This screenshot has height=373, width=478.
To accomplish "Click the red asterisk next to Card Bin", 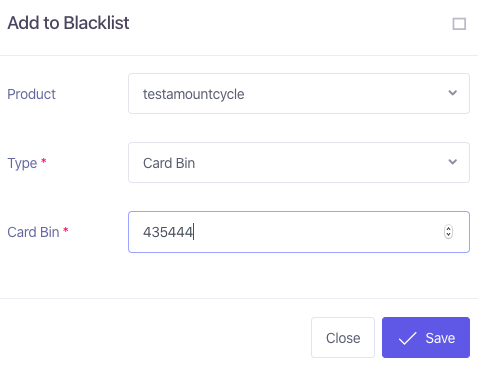I will tap(66, 230).
